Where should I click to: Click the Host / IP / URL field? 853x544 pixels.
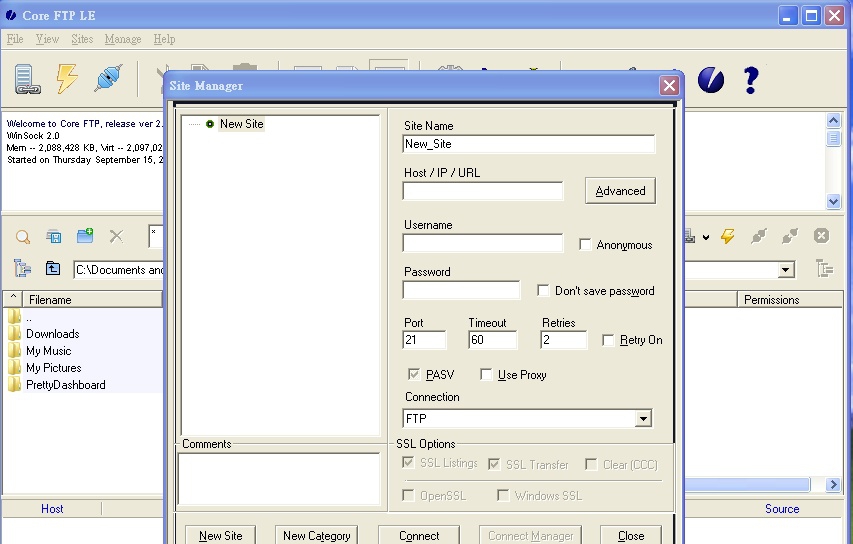[x=483, y=191]
